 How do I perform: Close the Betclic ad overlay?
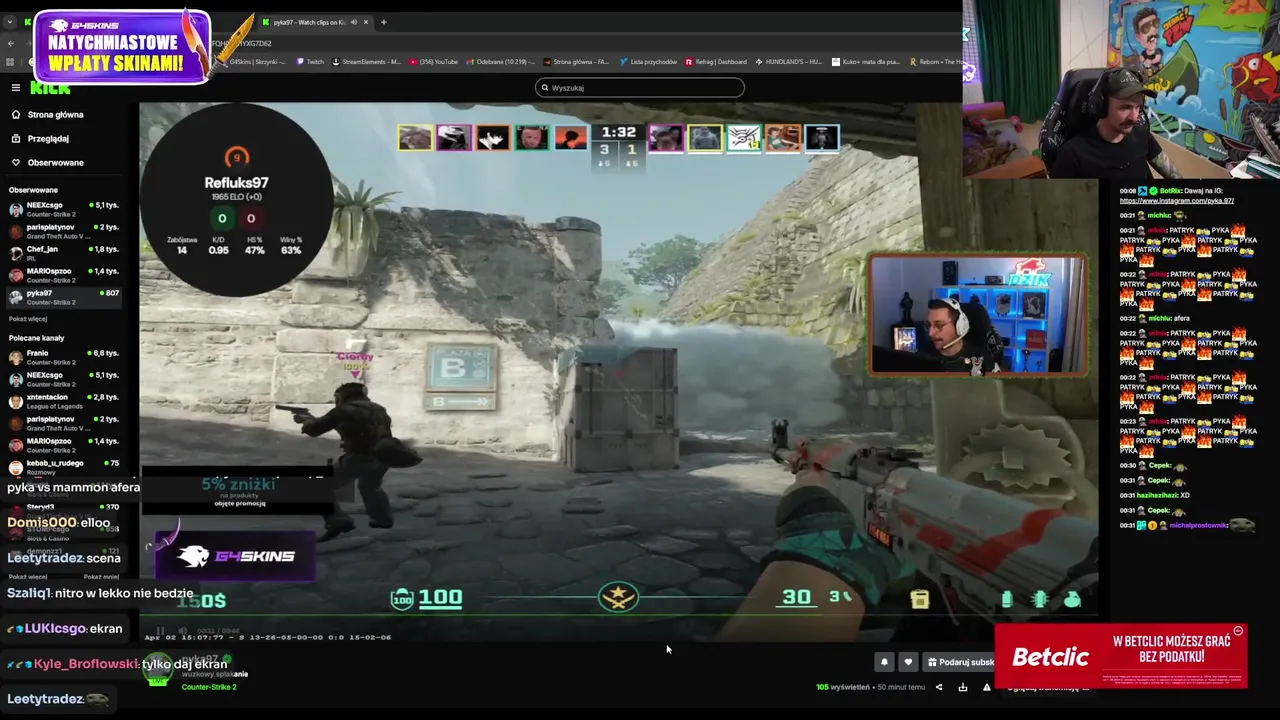(x=1238, y=631)
